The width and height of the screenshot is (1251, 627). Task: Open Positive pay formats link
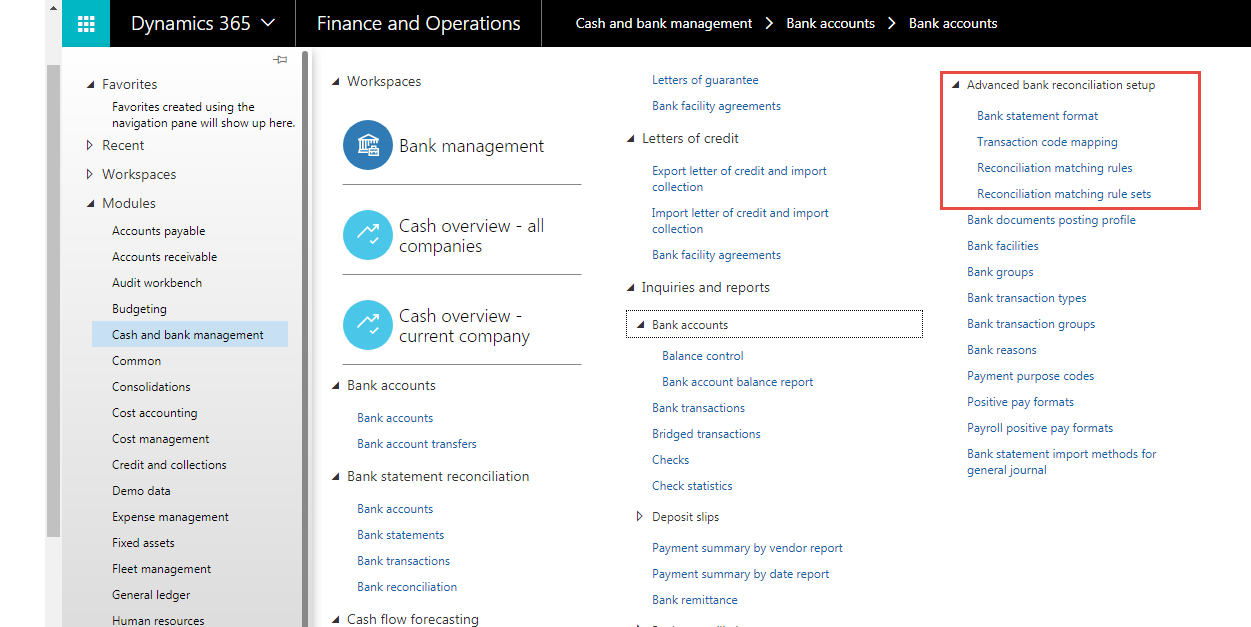pyautogui.click(x=1020, y=402)
